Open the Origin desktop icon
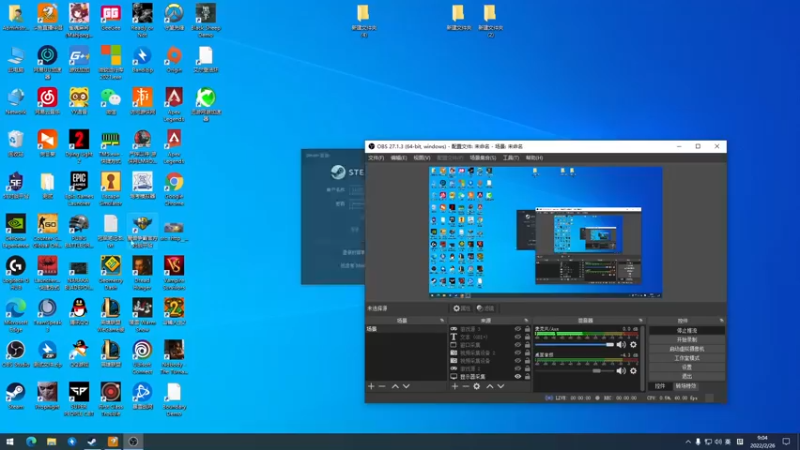Viewport: 800px width, 450px height. (174, 59)
